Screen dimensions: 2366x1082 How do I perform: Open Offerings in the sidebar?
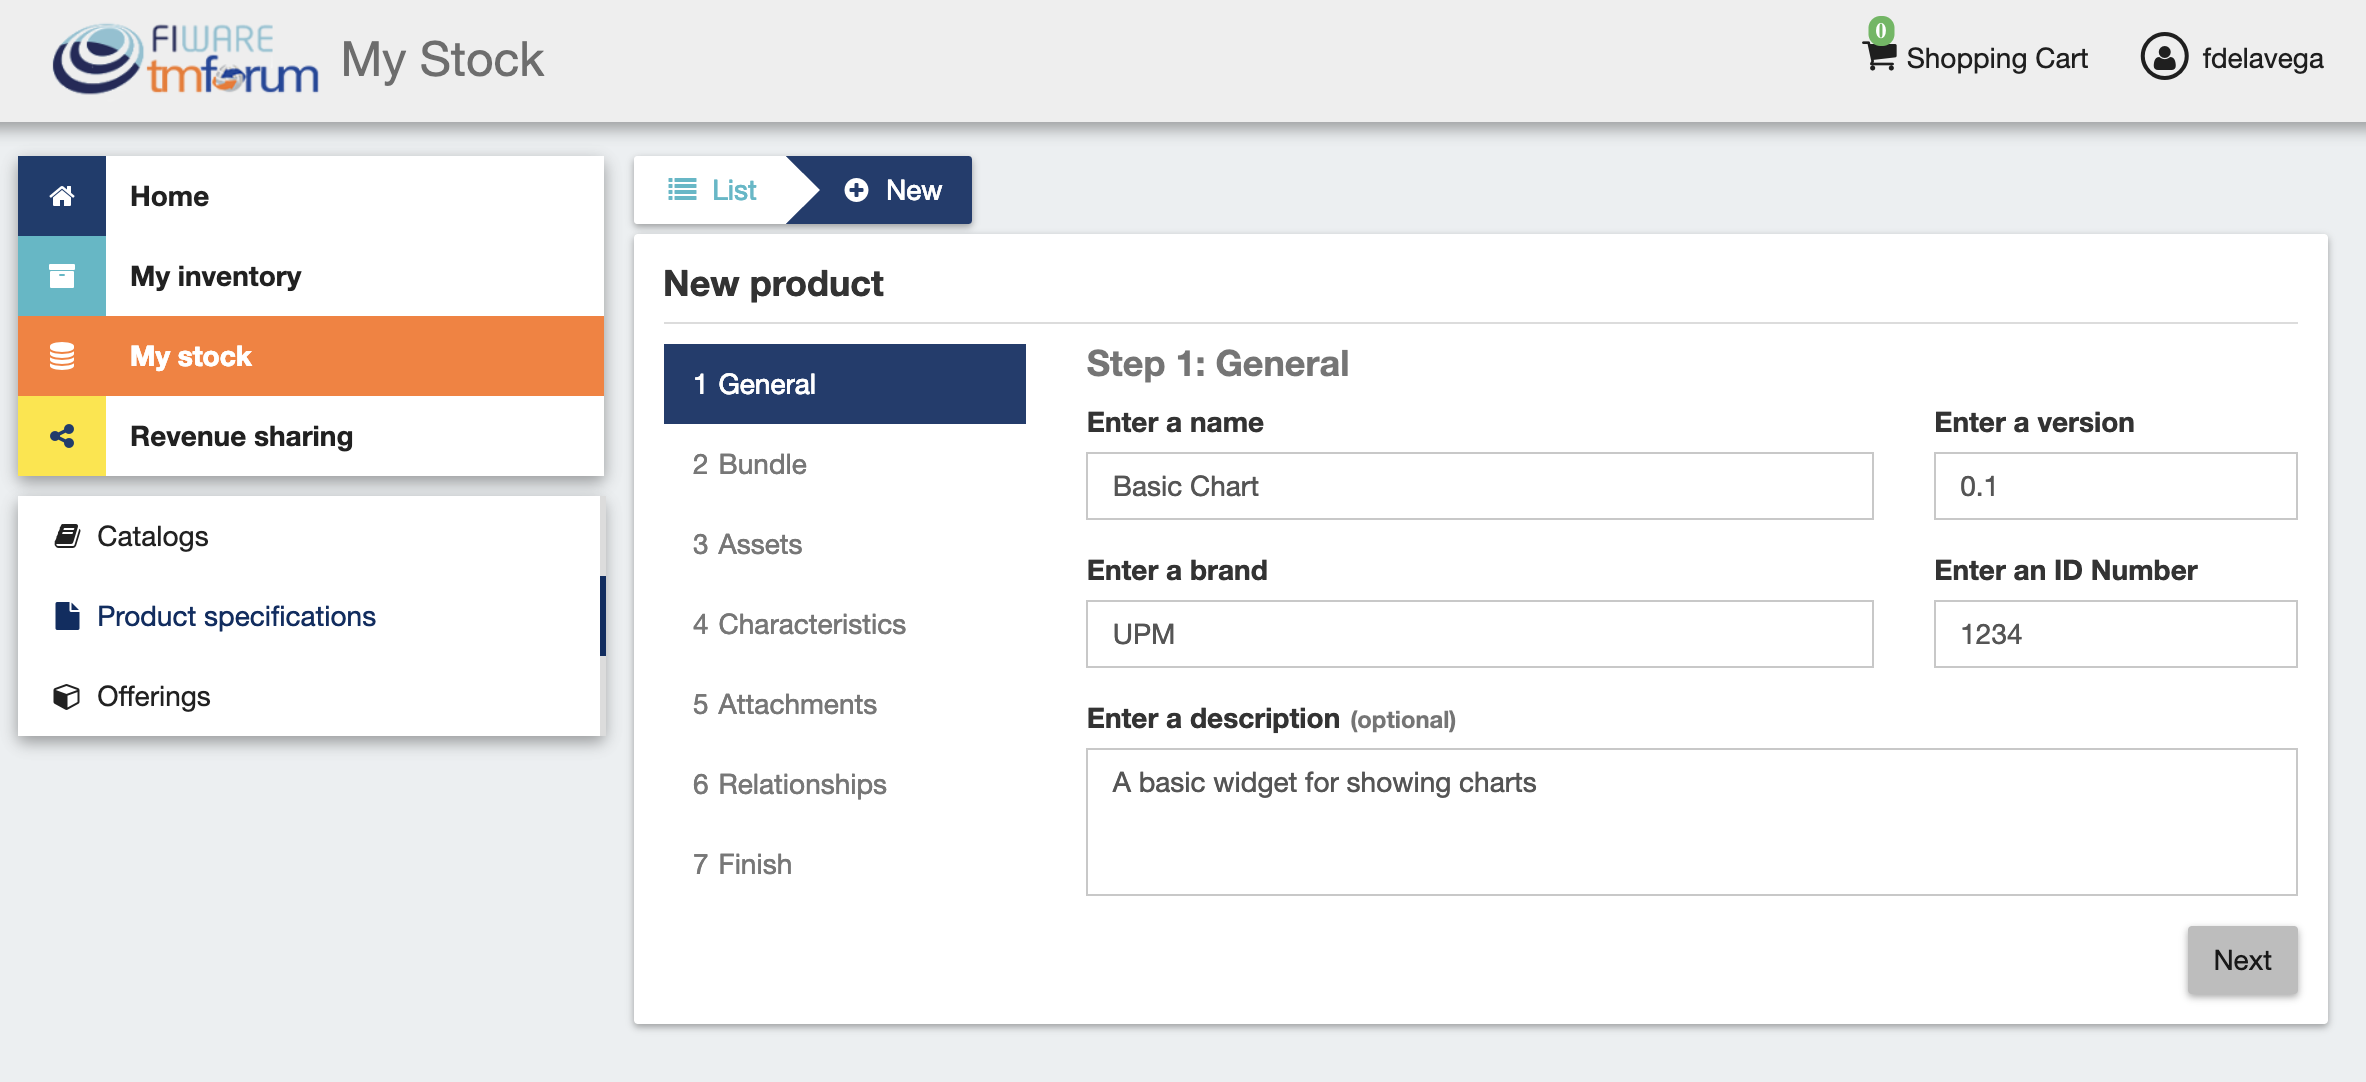click(310, 696)
